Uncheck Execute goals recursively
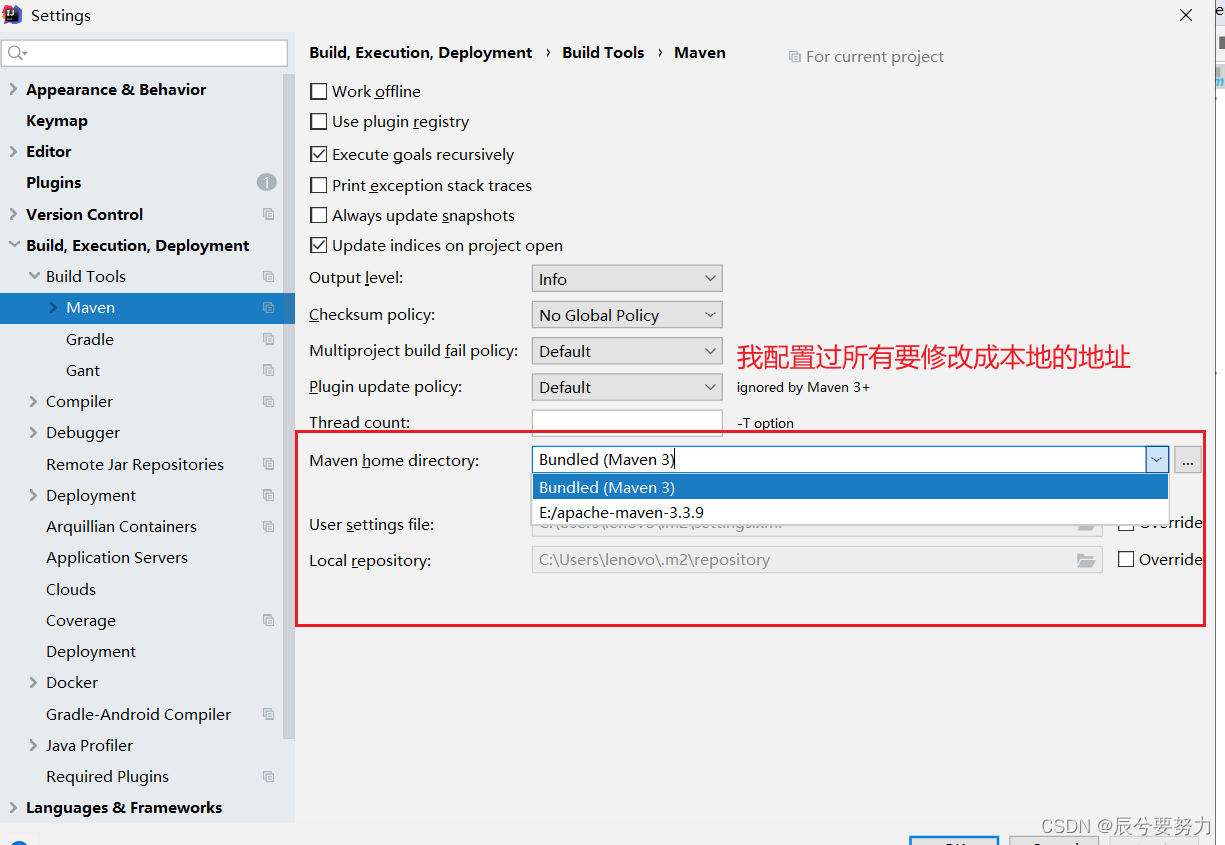Screen dimensions: 1225x845 click(319, 154)
